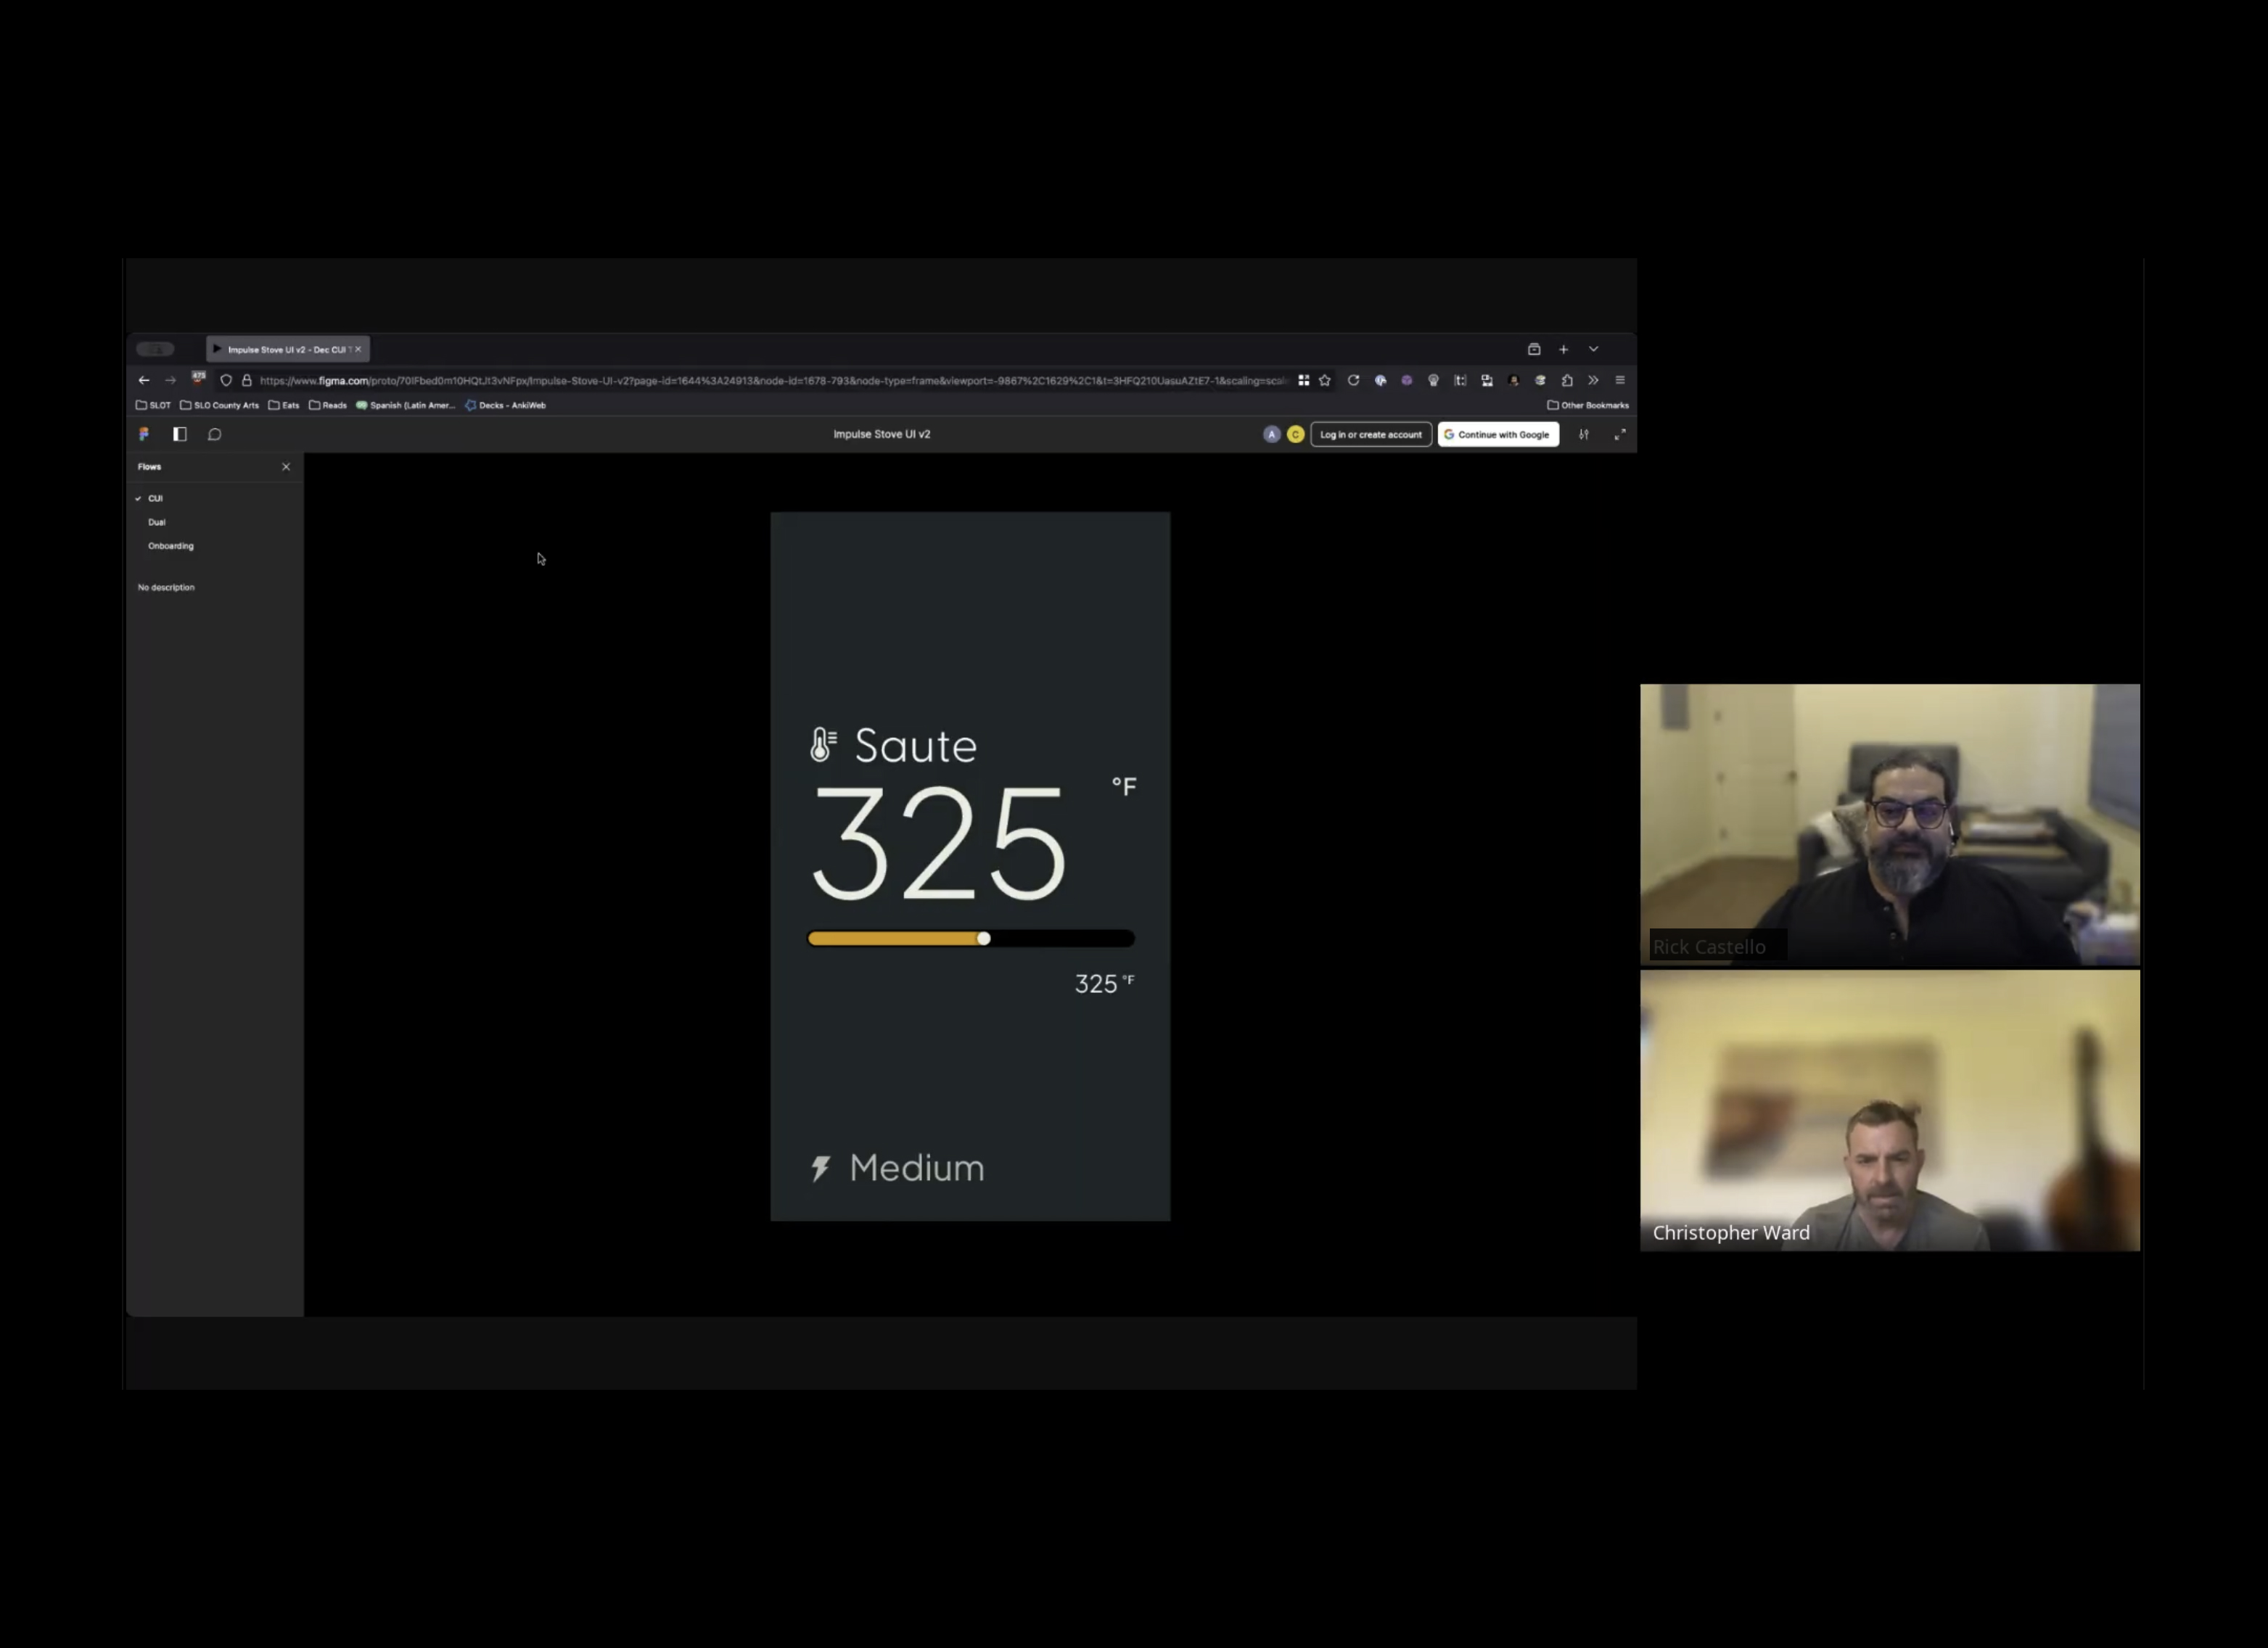Click Continue with Google button

point(1497,434)
